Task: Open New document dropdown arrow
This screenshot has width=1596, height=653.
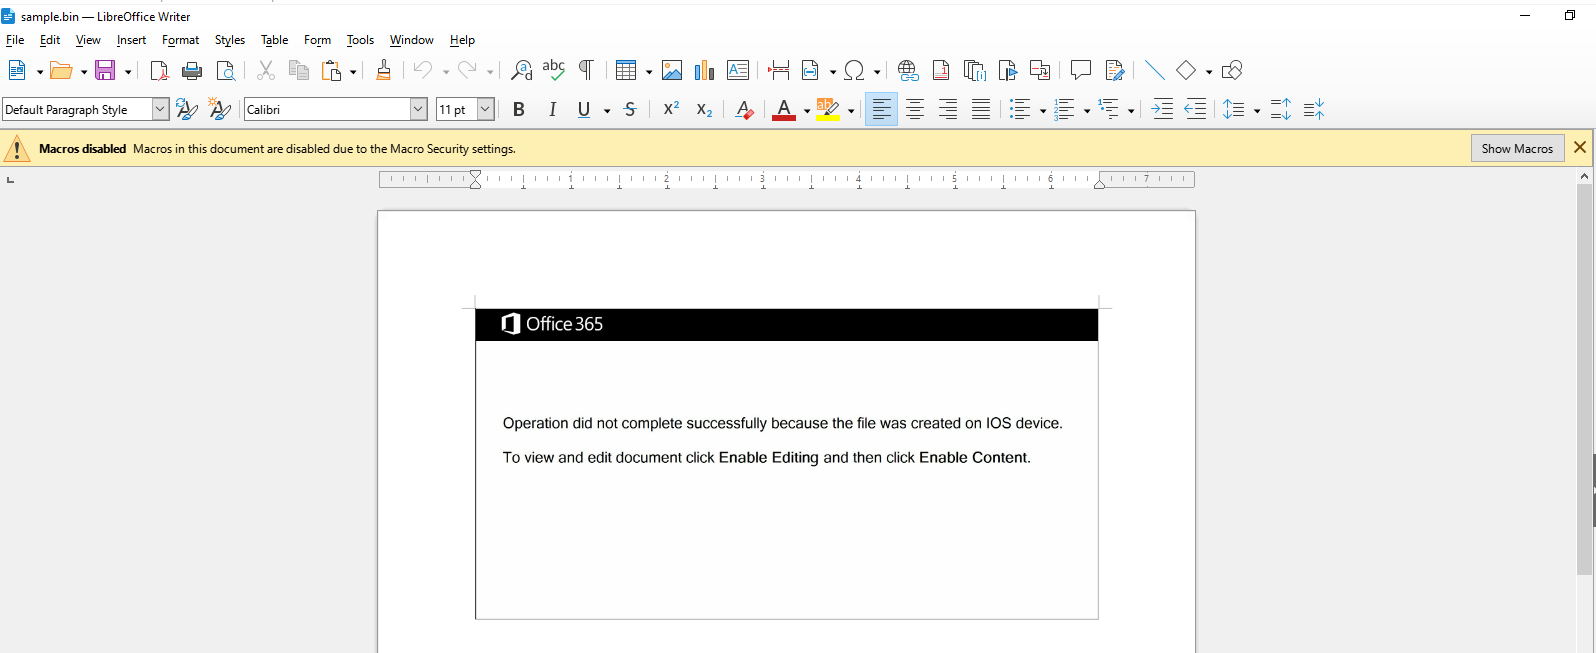Action: 39,71
